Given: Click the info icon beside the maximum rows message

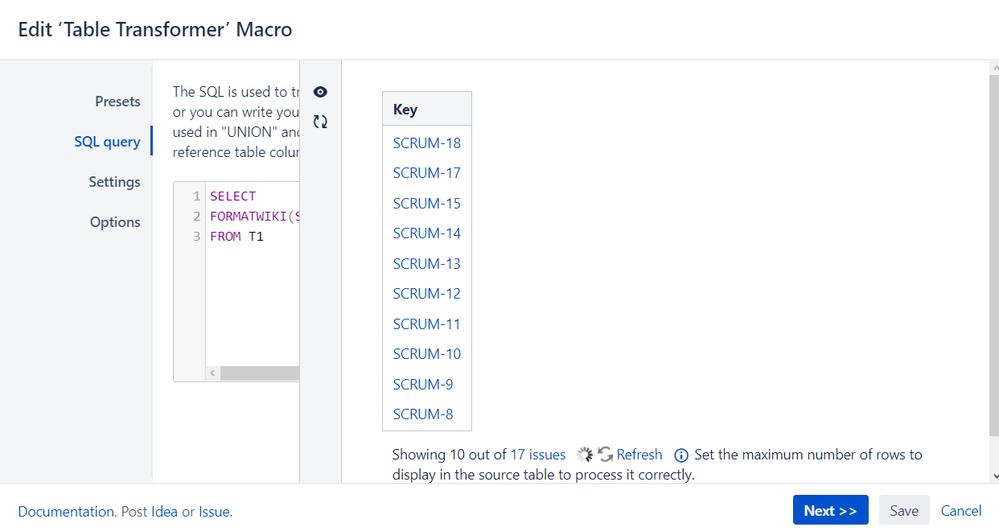Looking at the screenshot, I should [681, 455].
